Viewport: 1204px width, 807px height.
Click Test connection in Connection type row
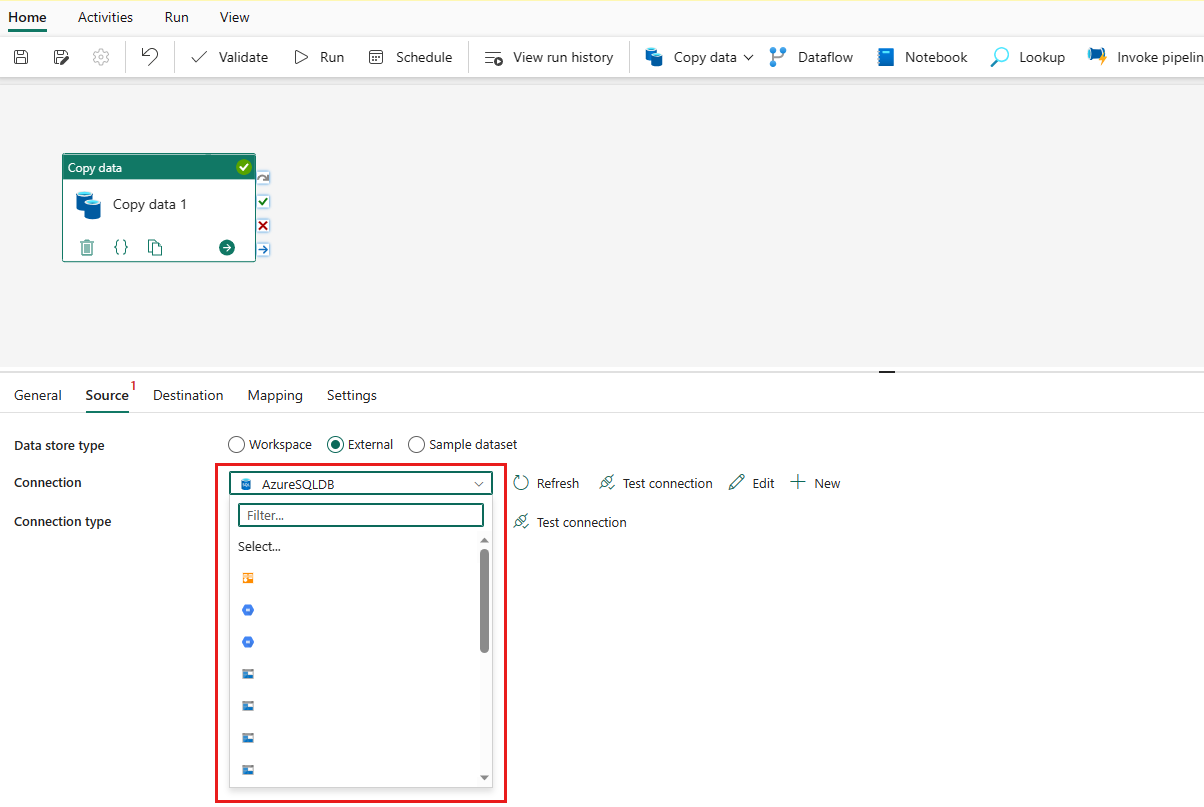point(570,522)
